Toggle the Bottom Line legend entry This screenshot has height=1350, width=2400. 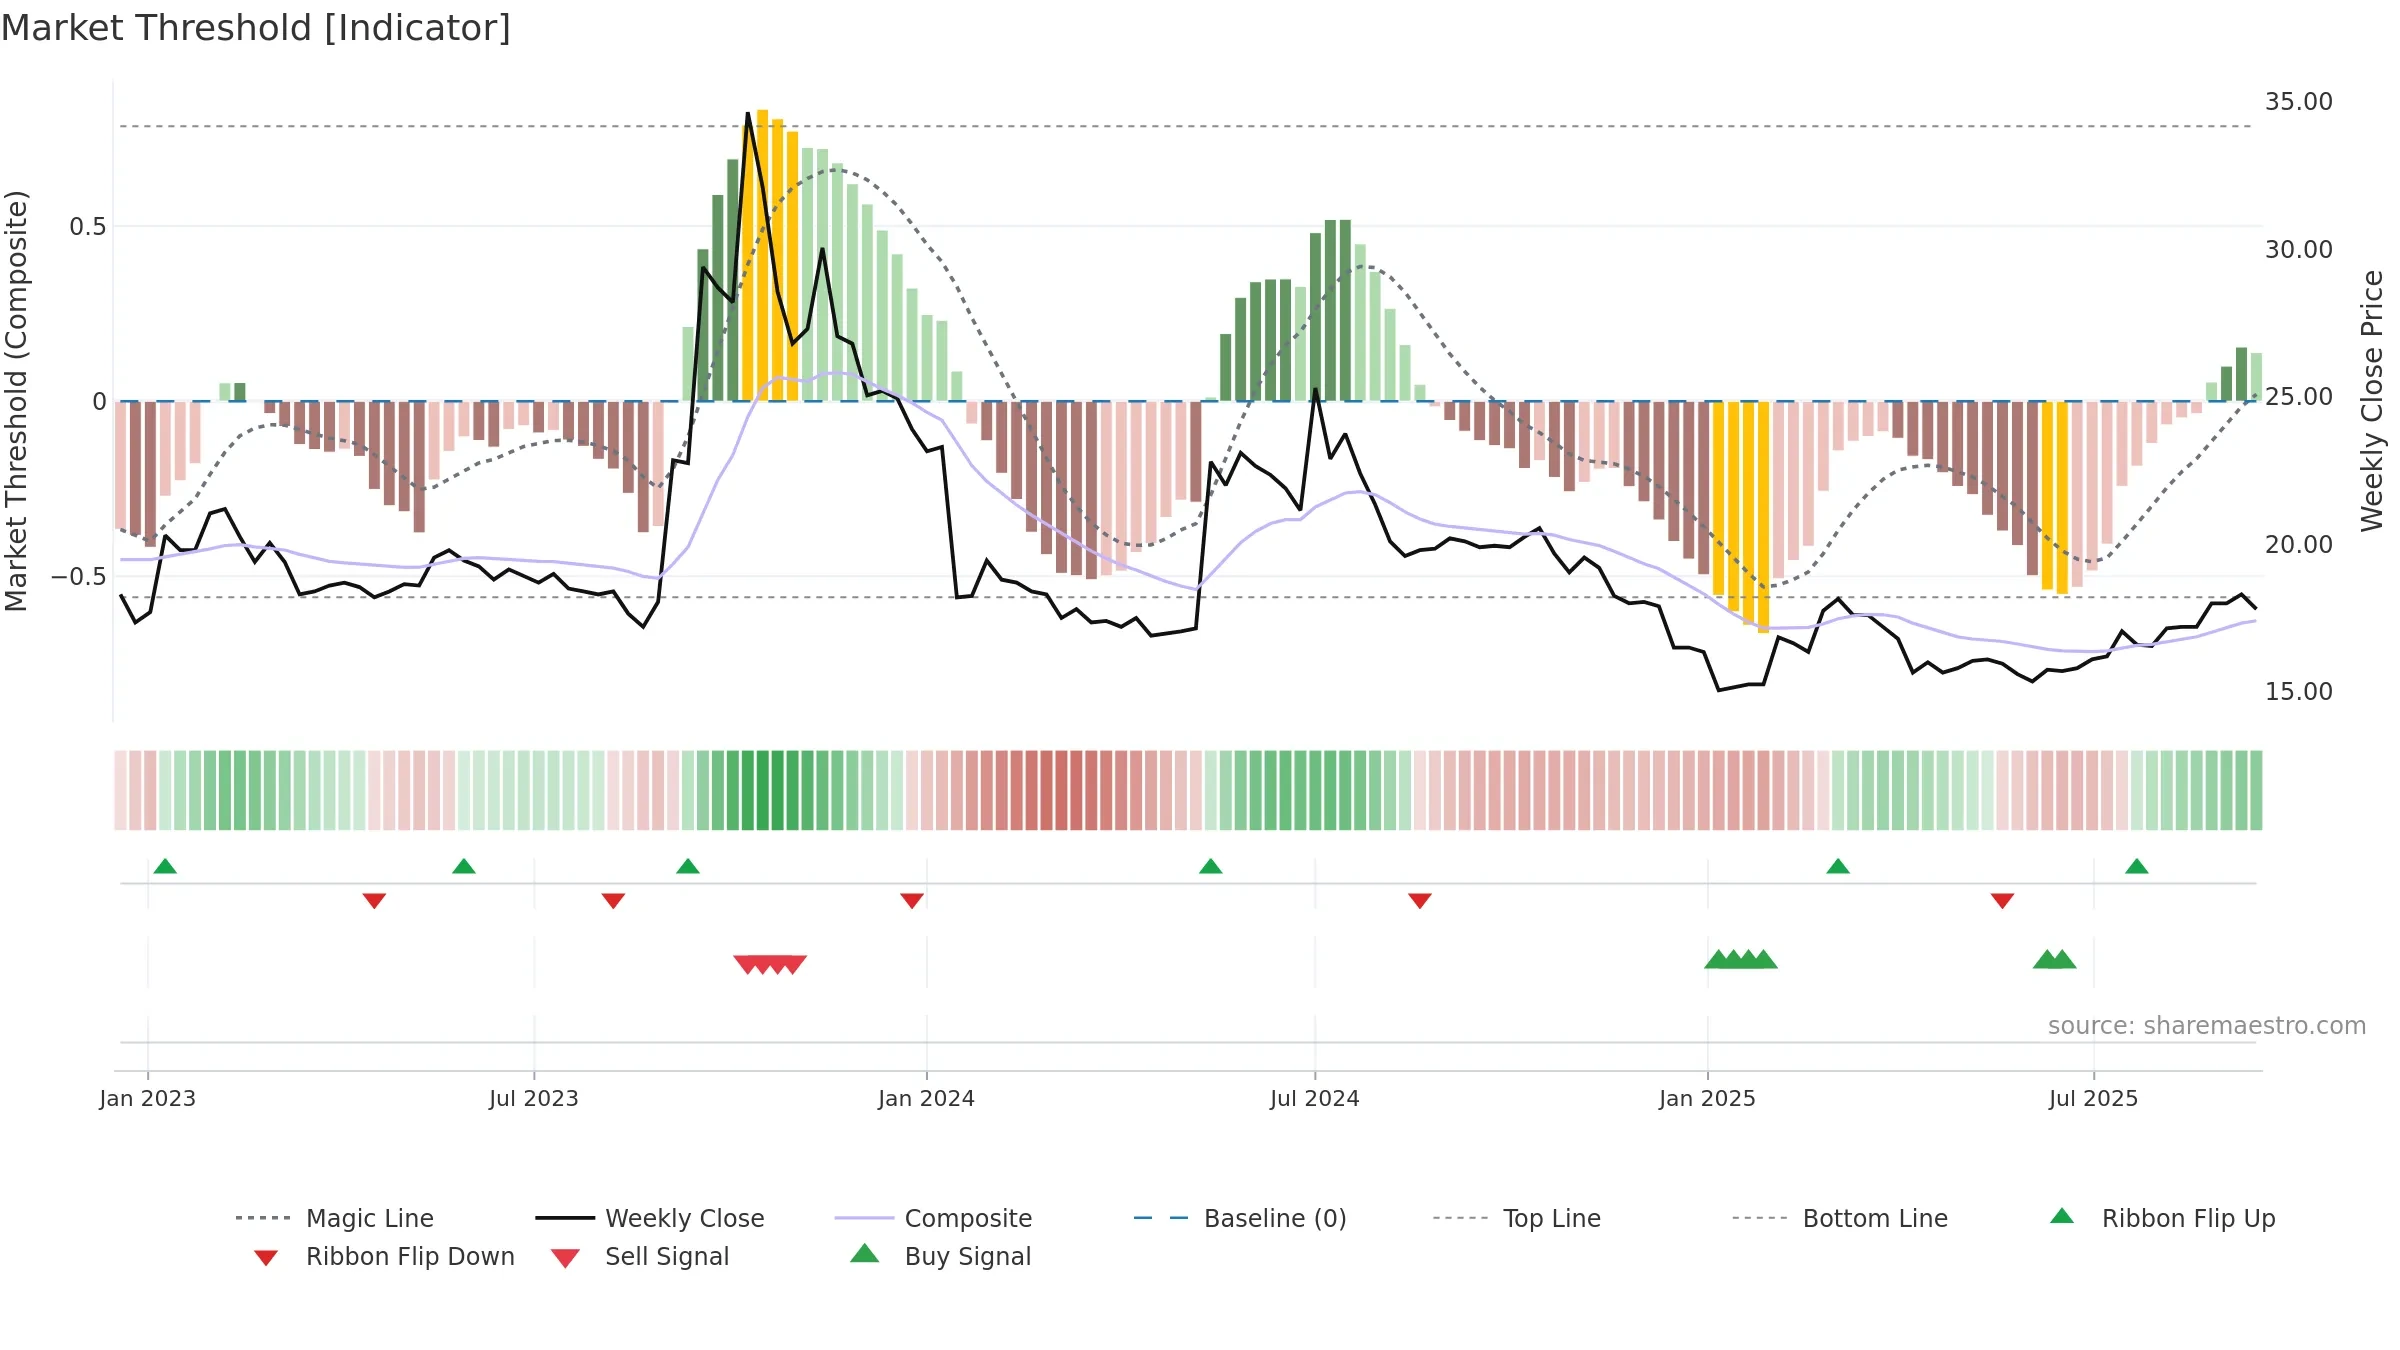click(1840, 1218)
